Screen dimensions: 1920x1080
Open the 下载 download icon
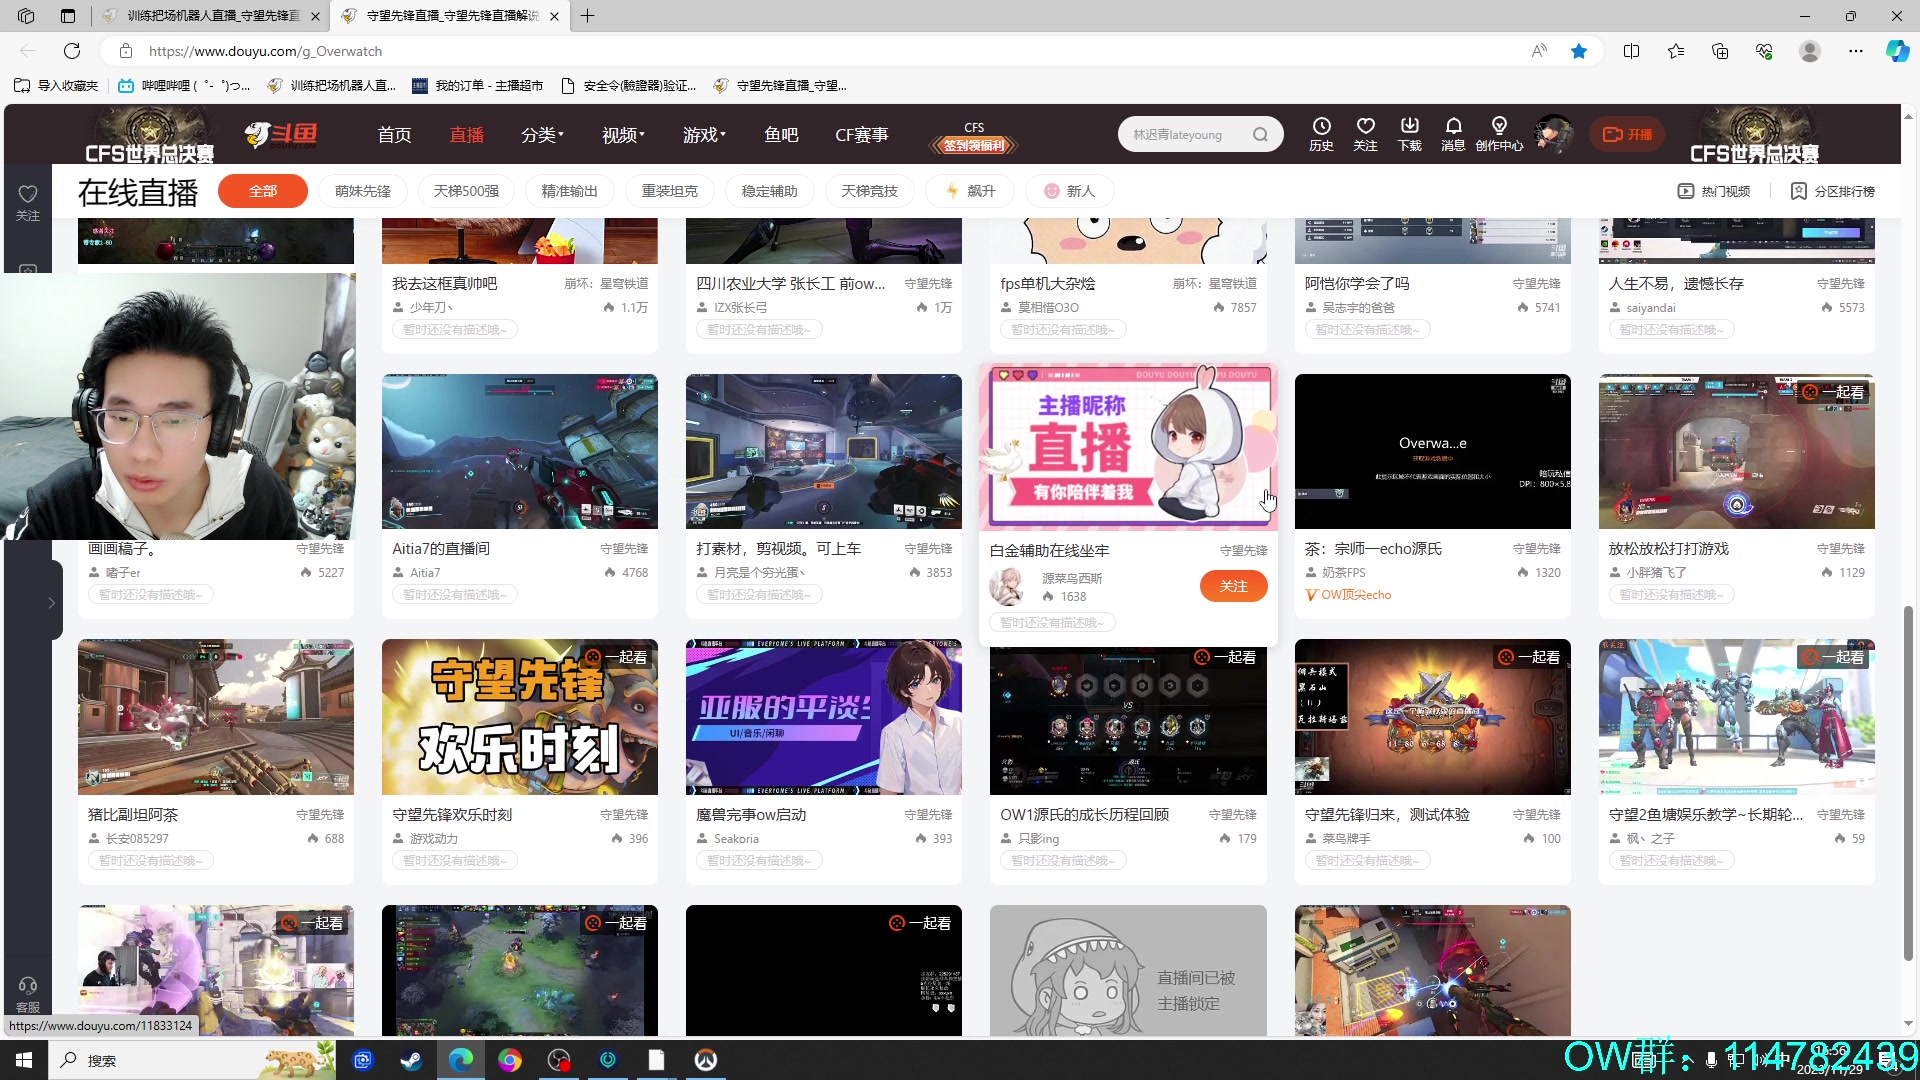tap(1409, 133)
